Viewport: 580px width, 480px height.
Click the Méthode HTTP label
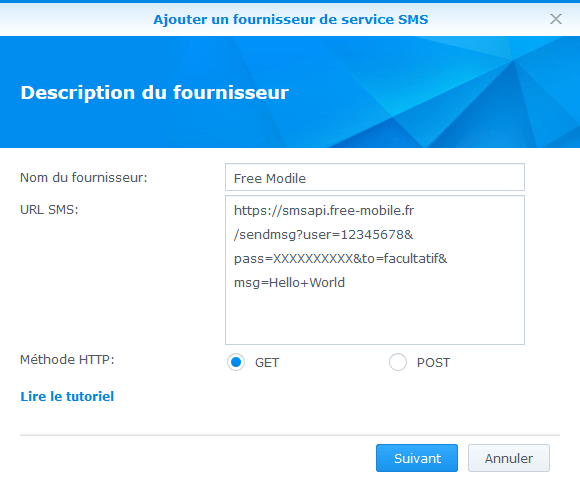[x=67, y=359]
